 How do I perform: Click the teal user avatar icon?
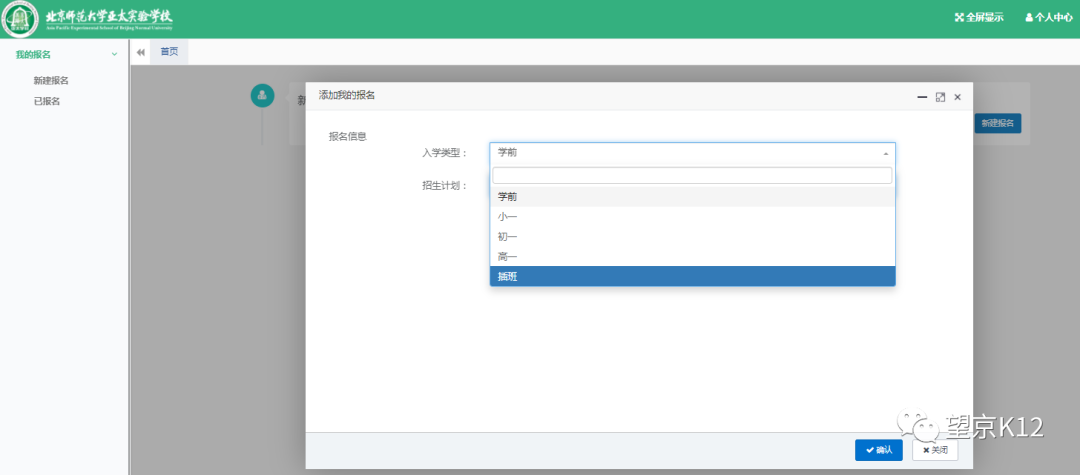pyautogui.click(x=262, y=96)
